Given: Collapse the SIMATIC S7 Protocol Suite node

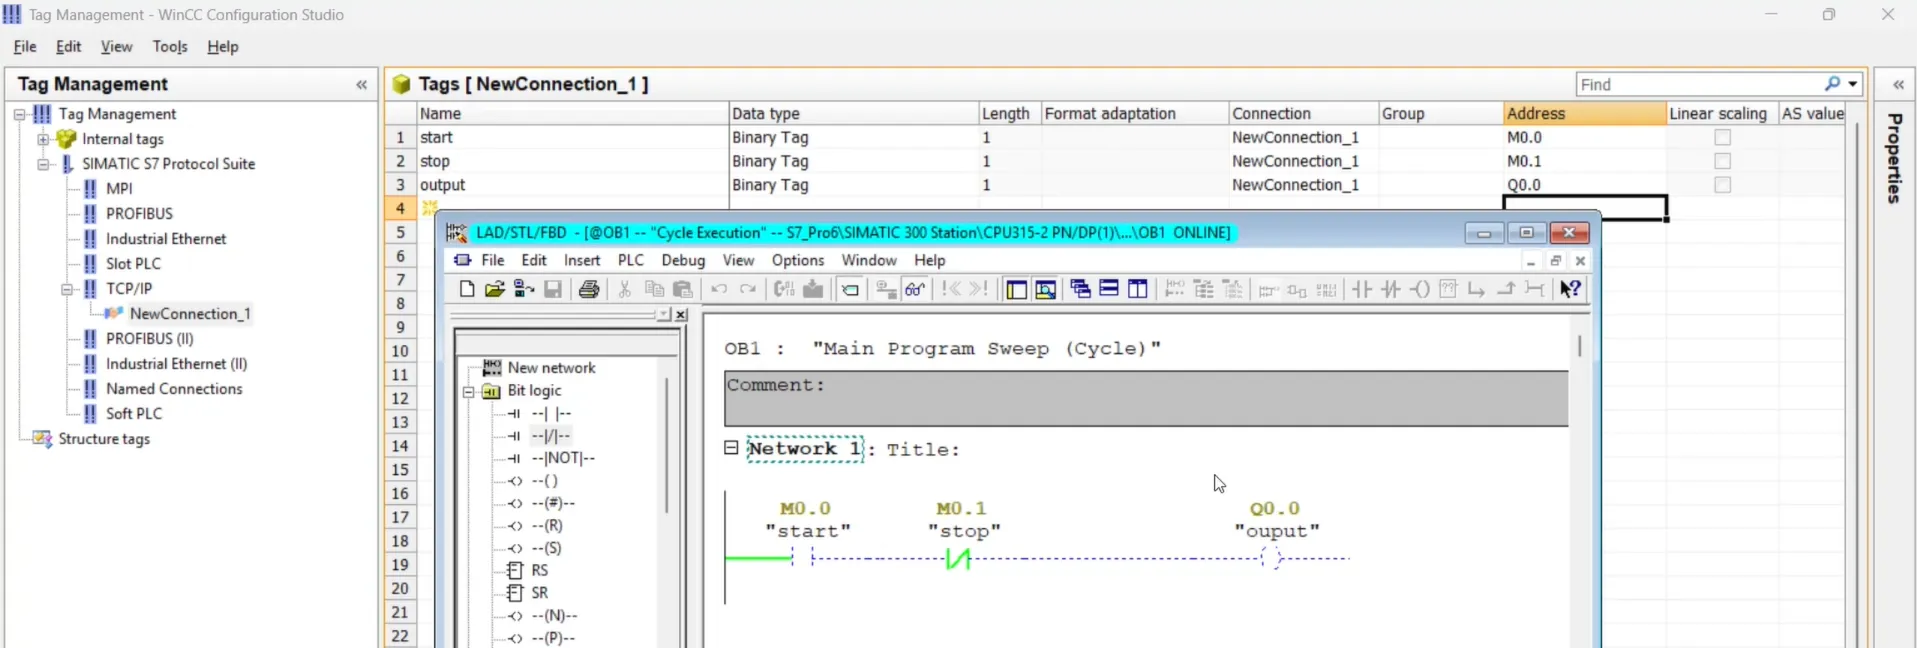Looking at the screenshot, I should click(43, 164).
